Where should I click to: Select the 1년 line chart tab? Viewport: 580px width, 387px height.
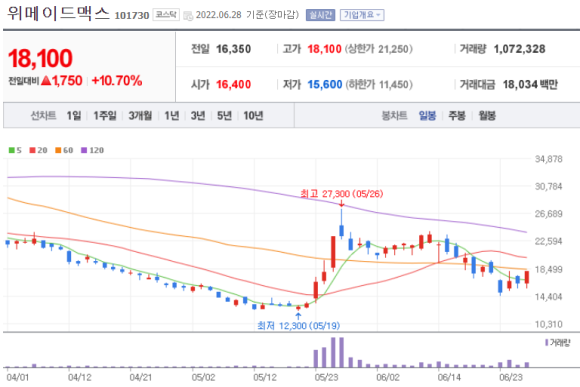172,116
